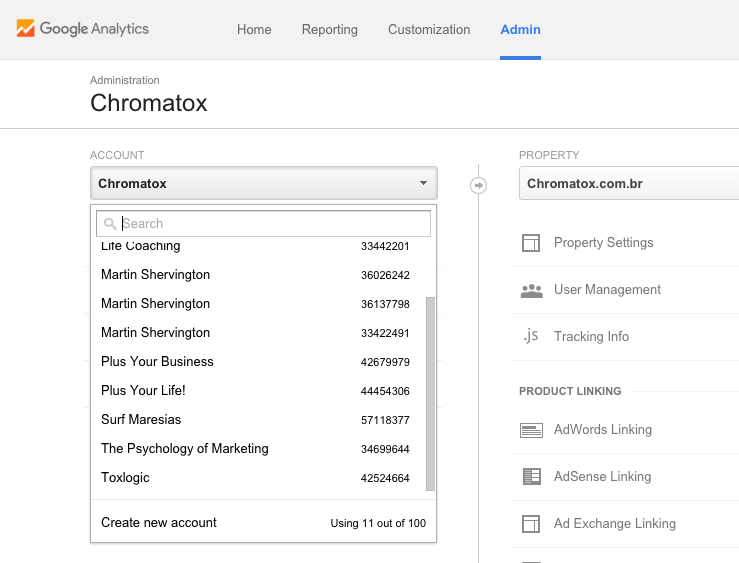Open the Home tab

coord(254,29)
